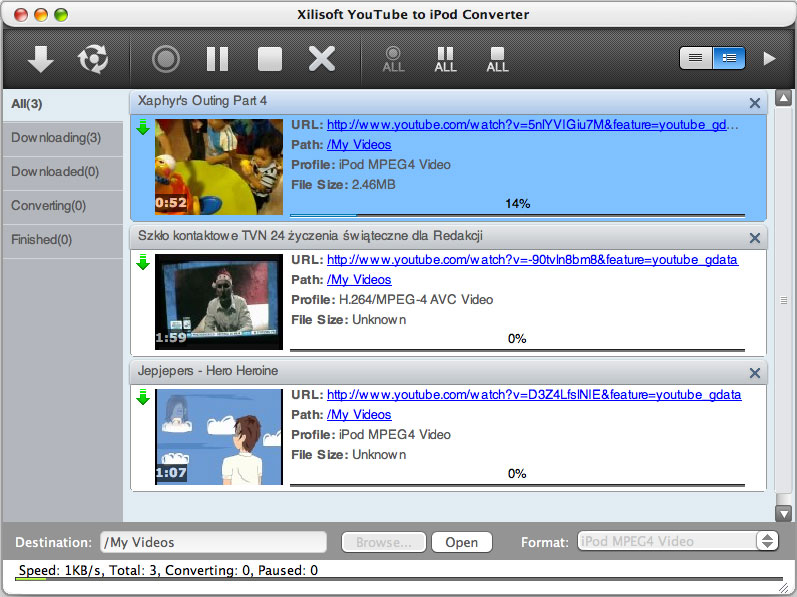Click the convert circular arrows icon
Viewport: 797px width, 597px height.
click(93, 59)
